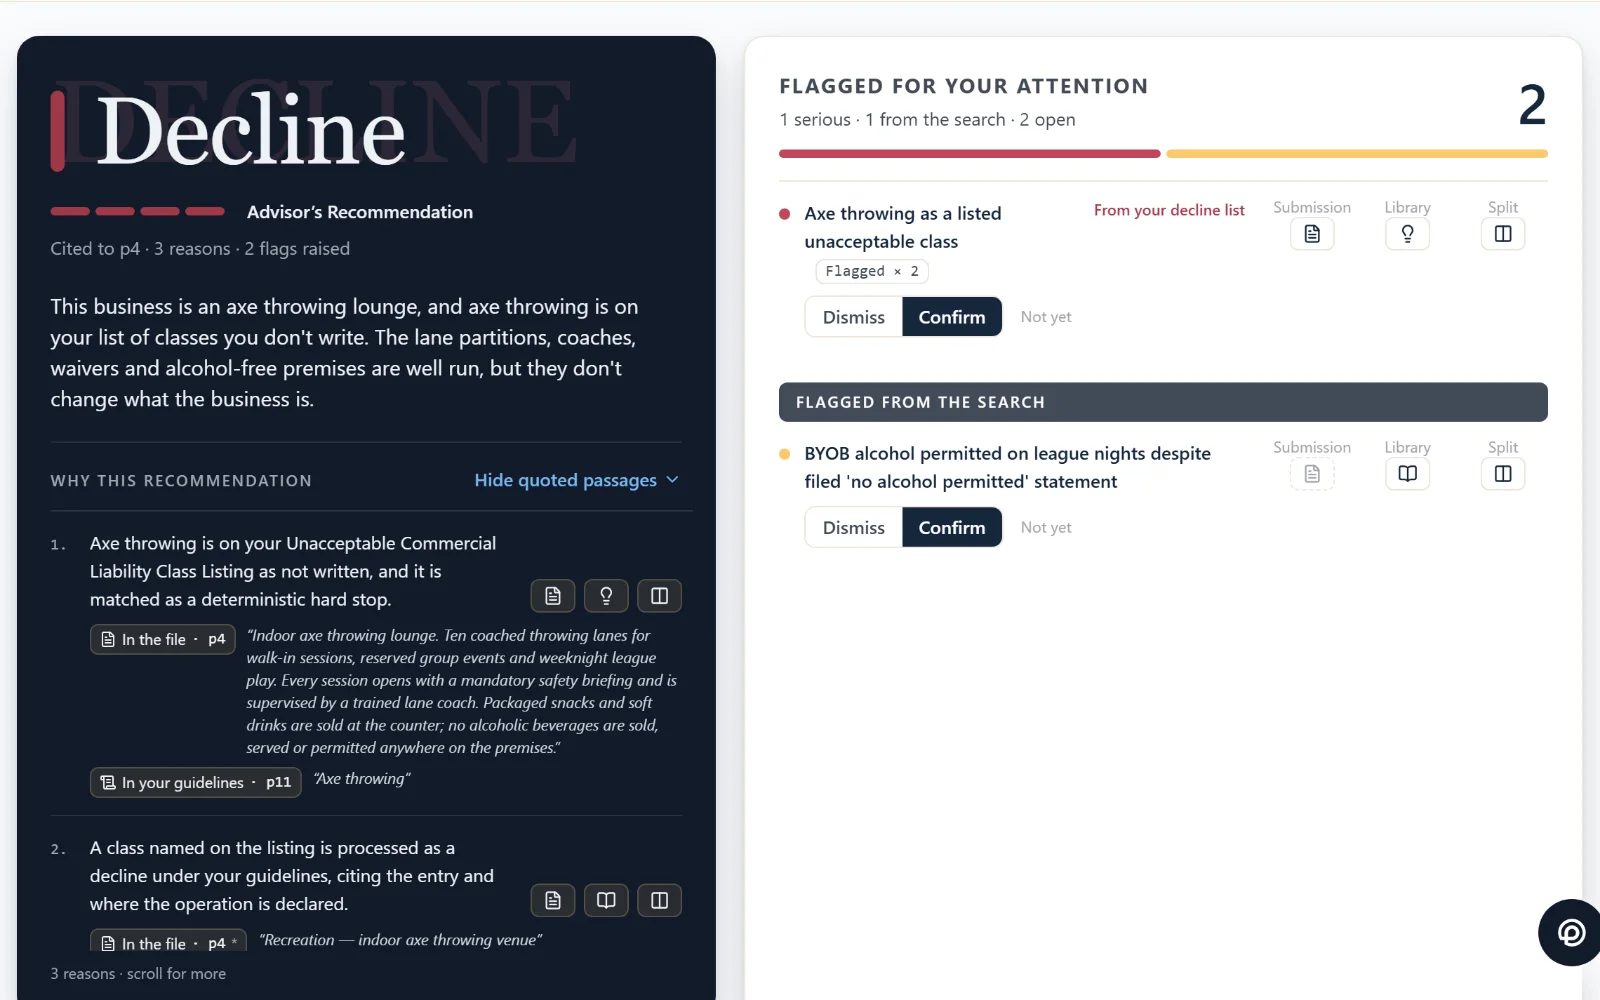Click split icon beside reason 2
Screen dimensions: 1600x1000
[659, 901]
